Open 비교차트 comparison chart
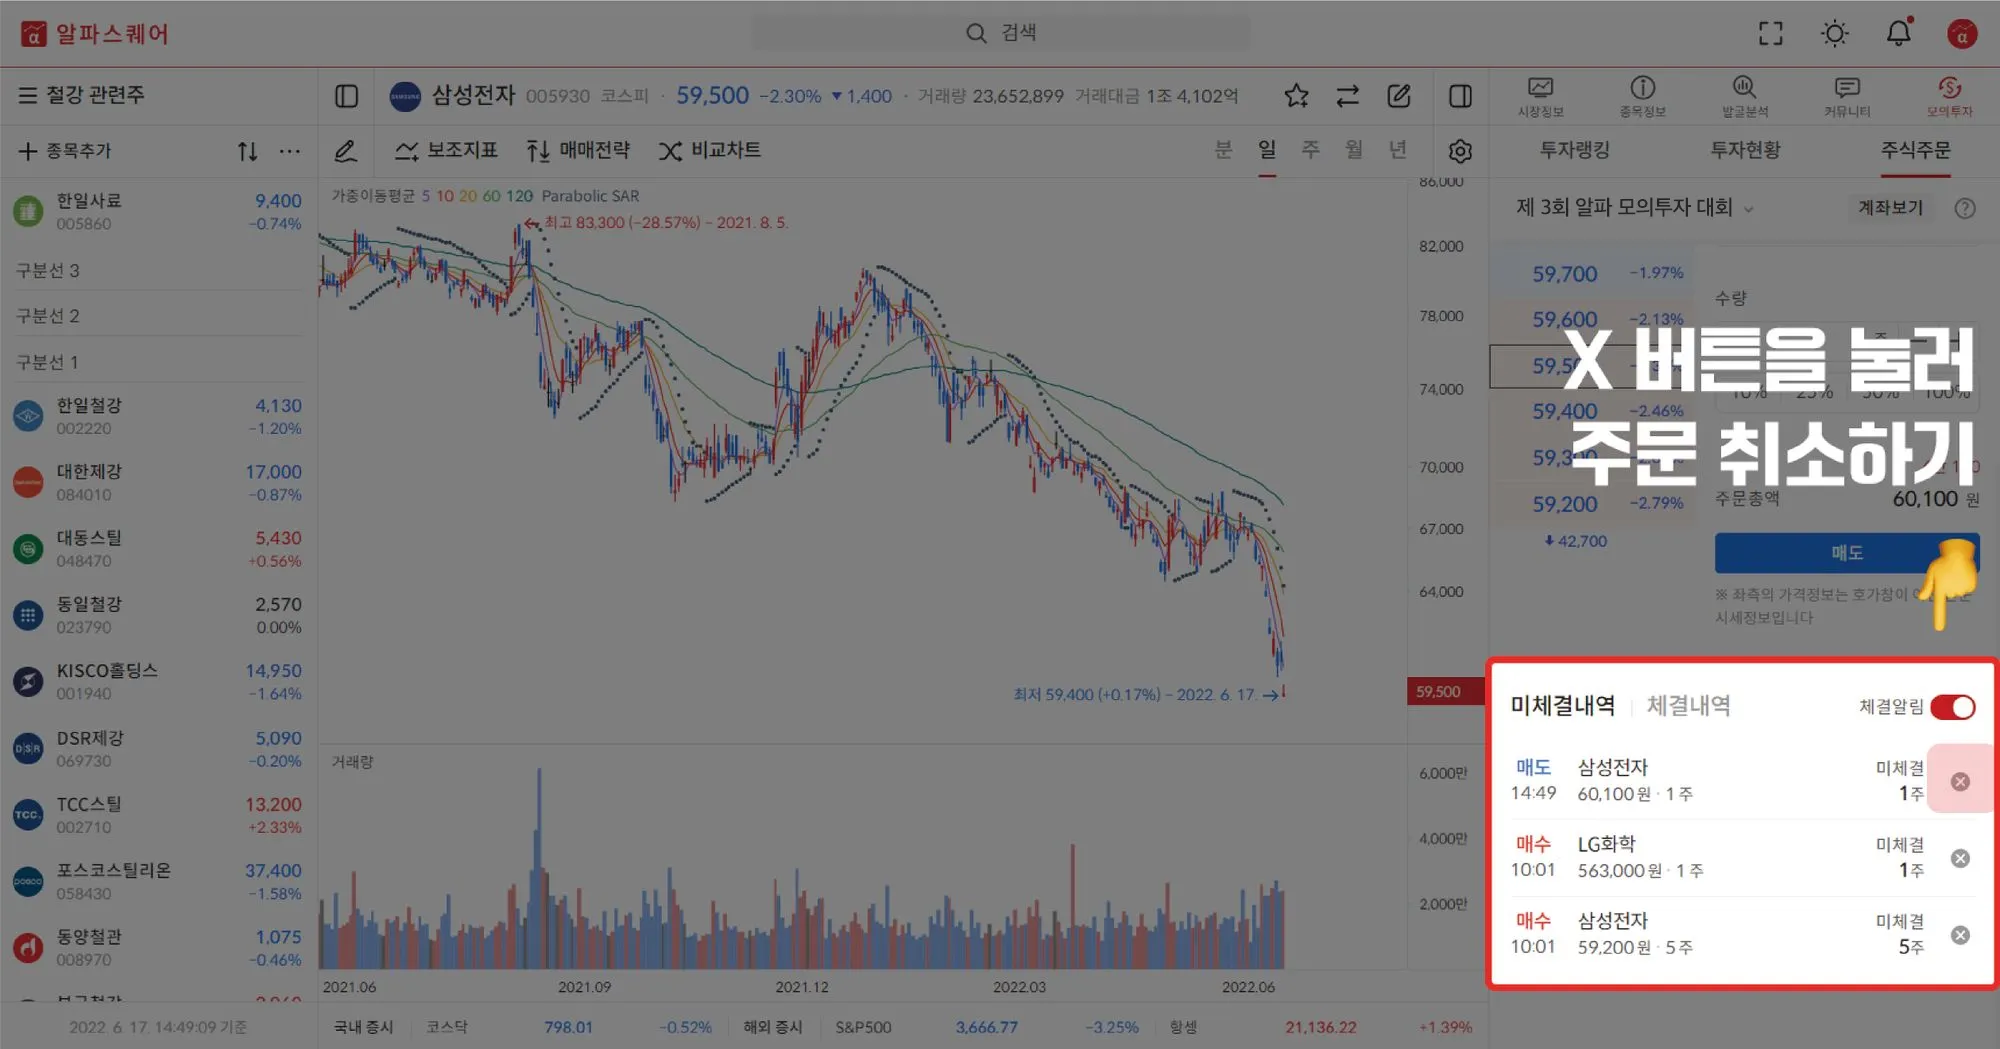Screen dimensions: 2000x1049 [710, 150]
